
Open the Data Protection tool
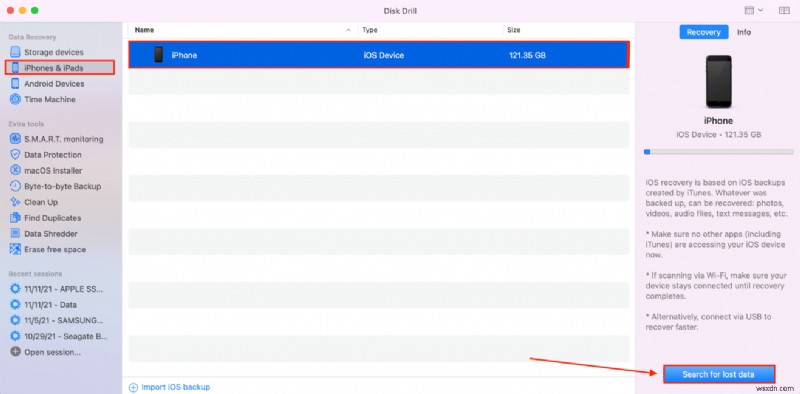coord(45,155)
